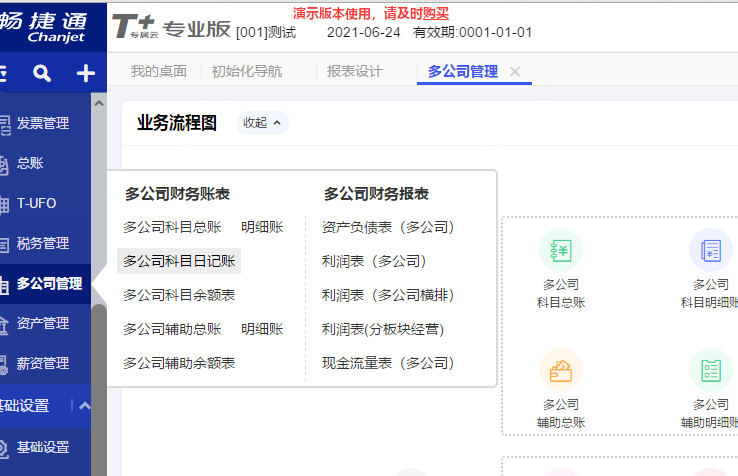Click the 税务管理 sidebar icon

click(4, 245)
